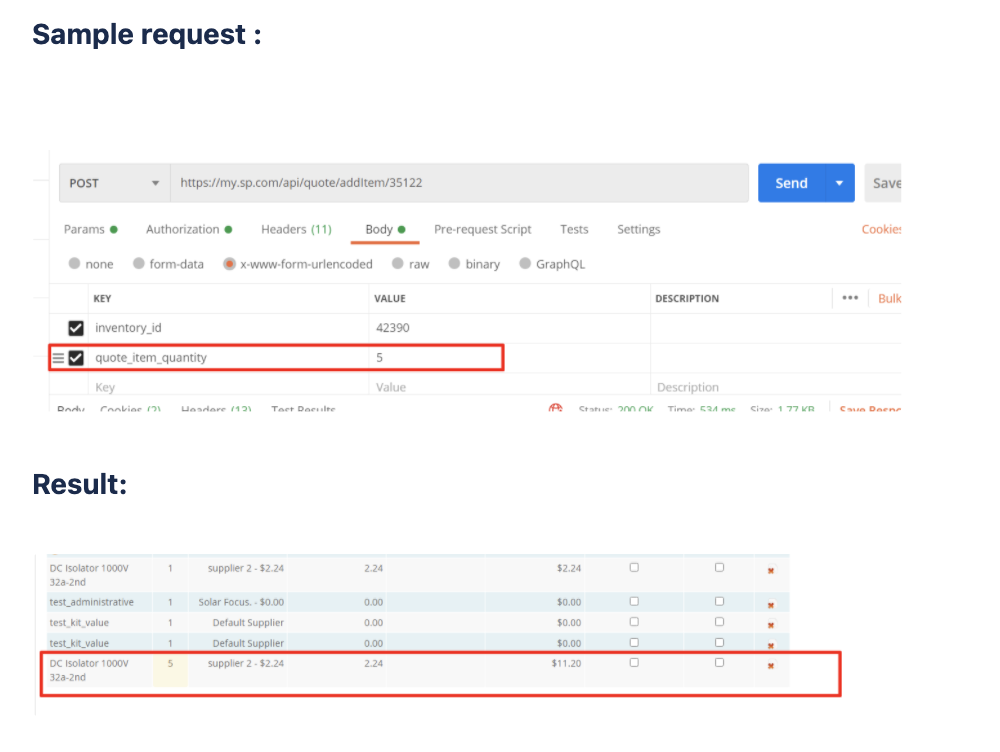Click the Cookies link
The image size is (1000, 752).
point(881,229)
